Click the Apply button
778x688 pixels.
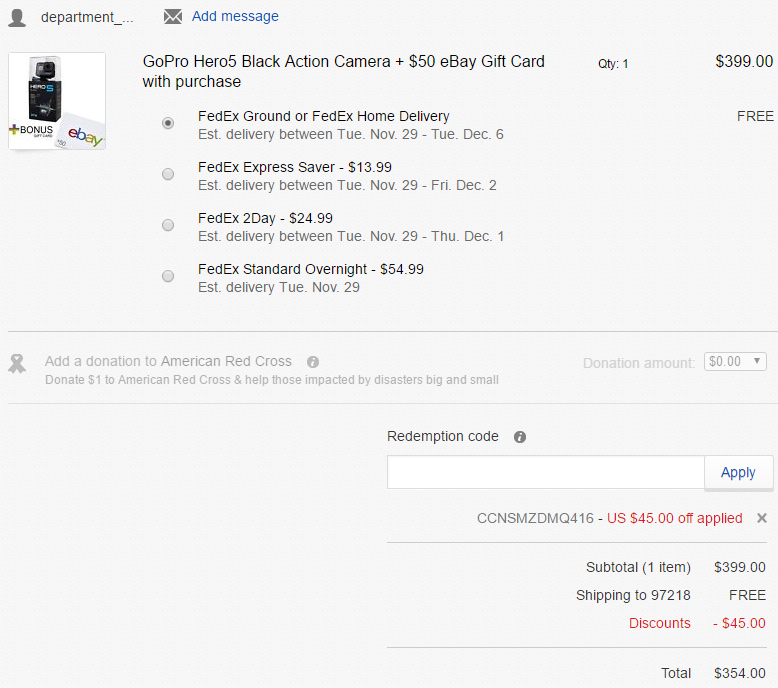pos(738,472)
